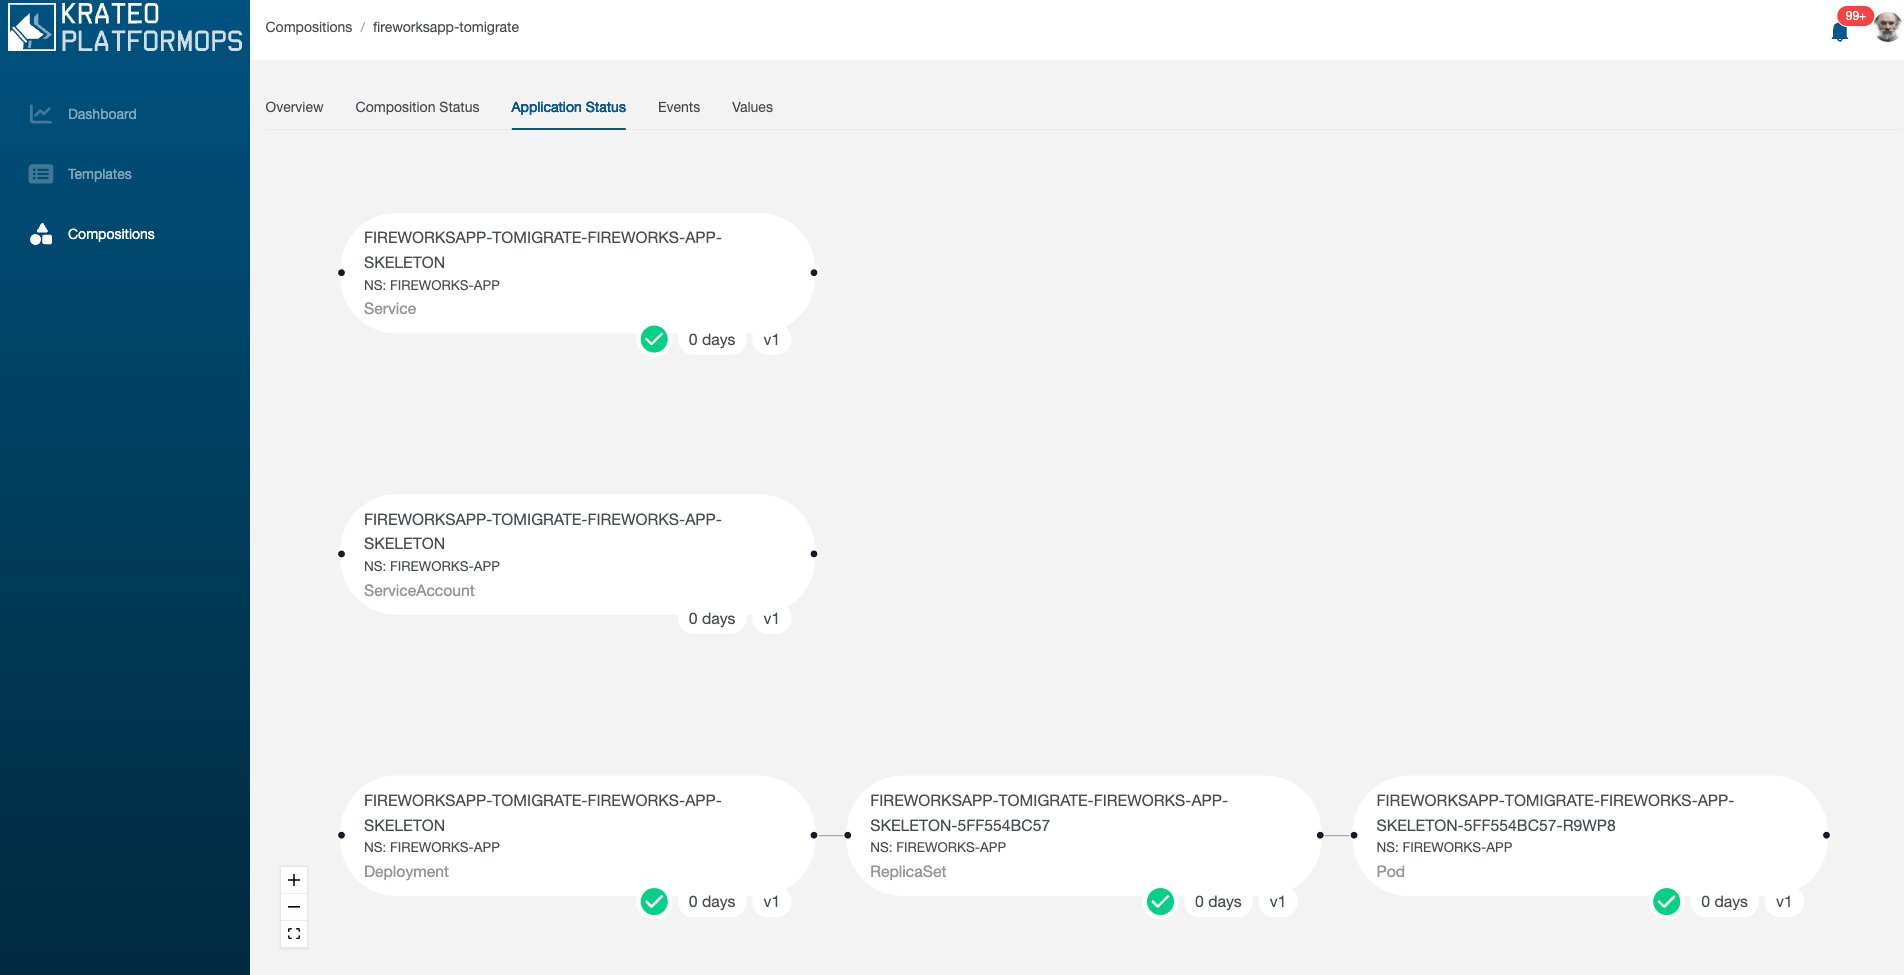This screenshot has width=1904, height=975.
Task: Click the right connector dot of Pod node
Action: (1826, 835)
